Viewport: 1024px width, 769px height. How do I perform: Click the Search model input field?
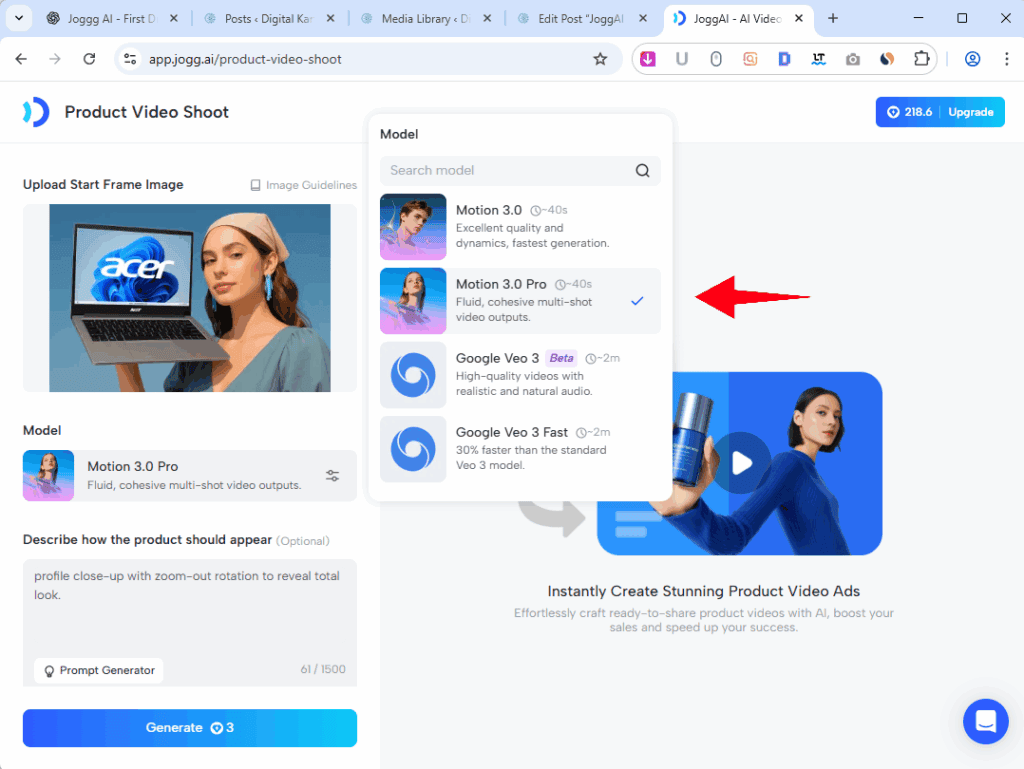pyautogui.click(x=505, y=170)
